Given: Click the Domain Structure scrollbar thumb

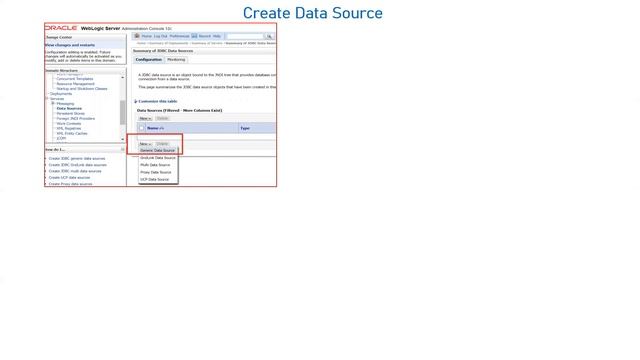Looking at the screenshot, I should click(122, 112).
